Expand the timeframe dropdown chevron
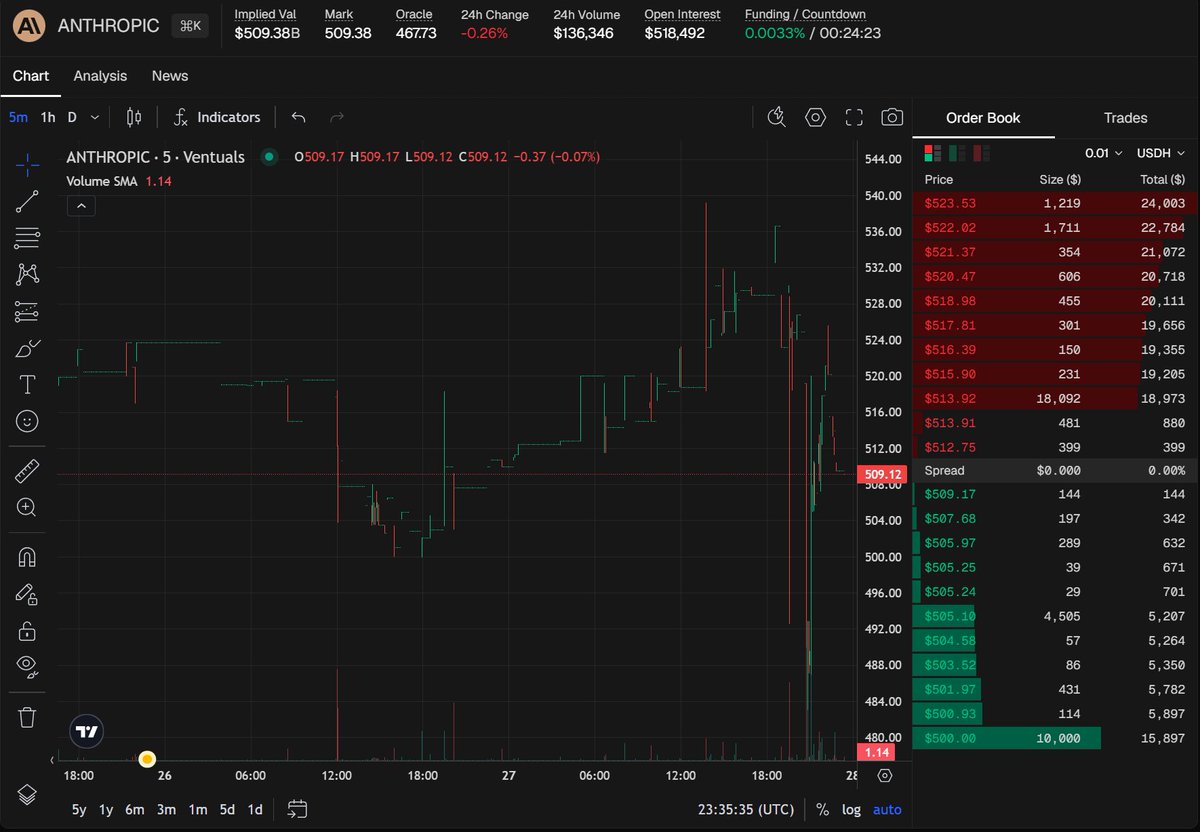1200x832 pixels. pyautogui.click(x=95, y=117)
